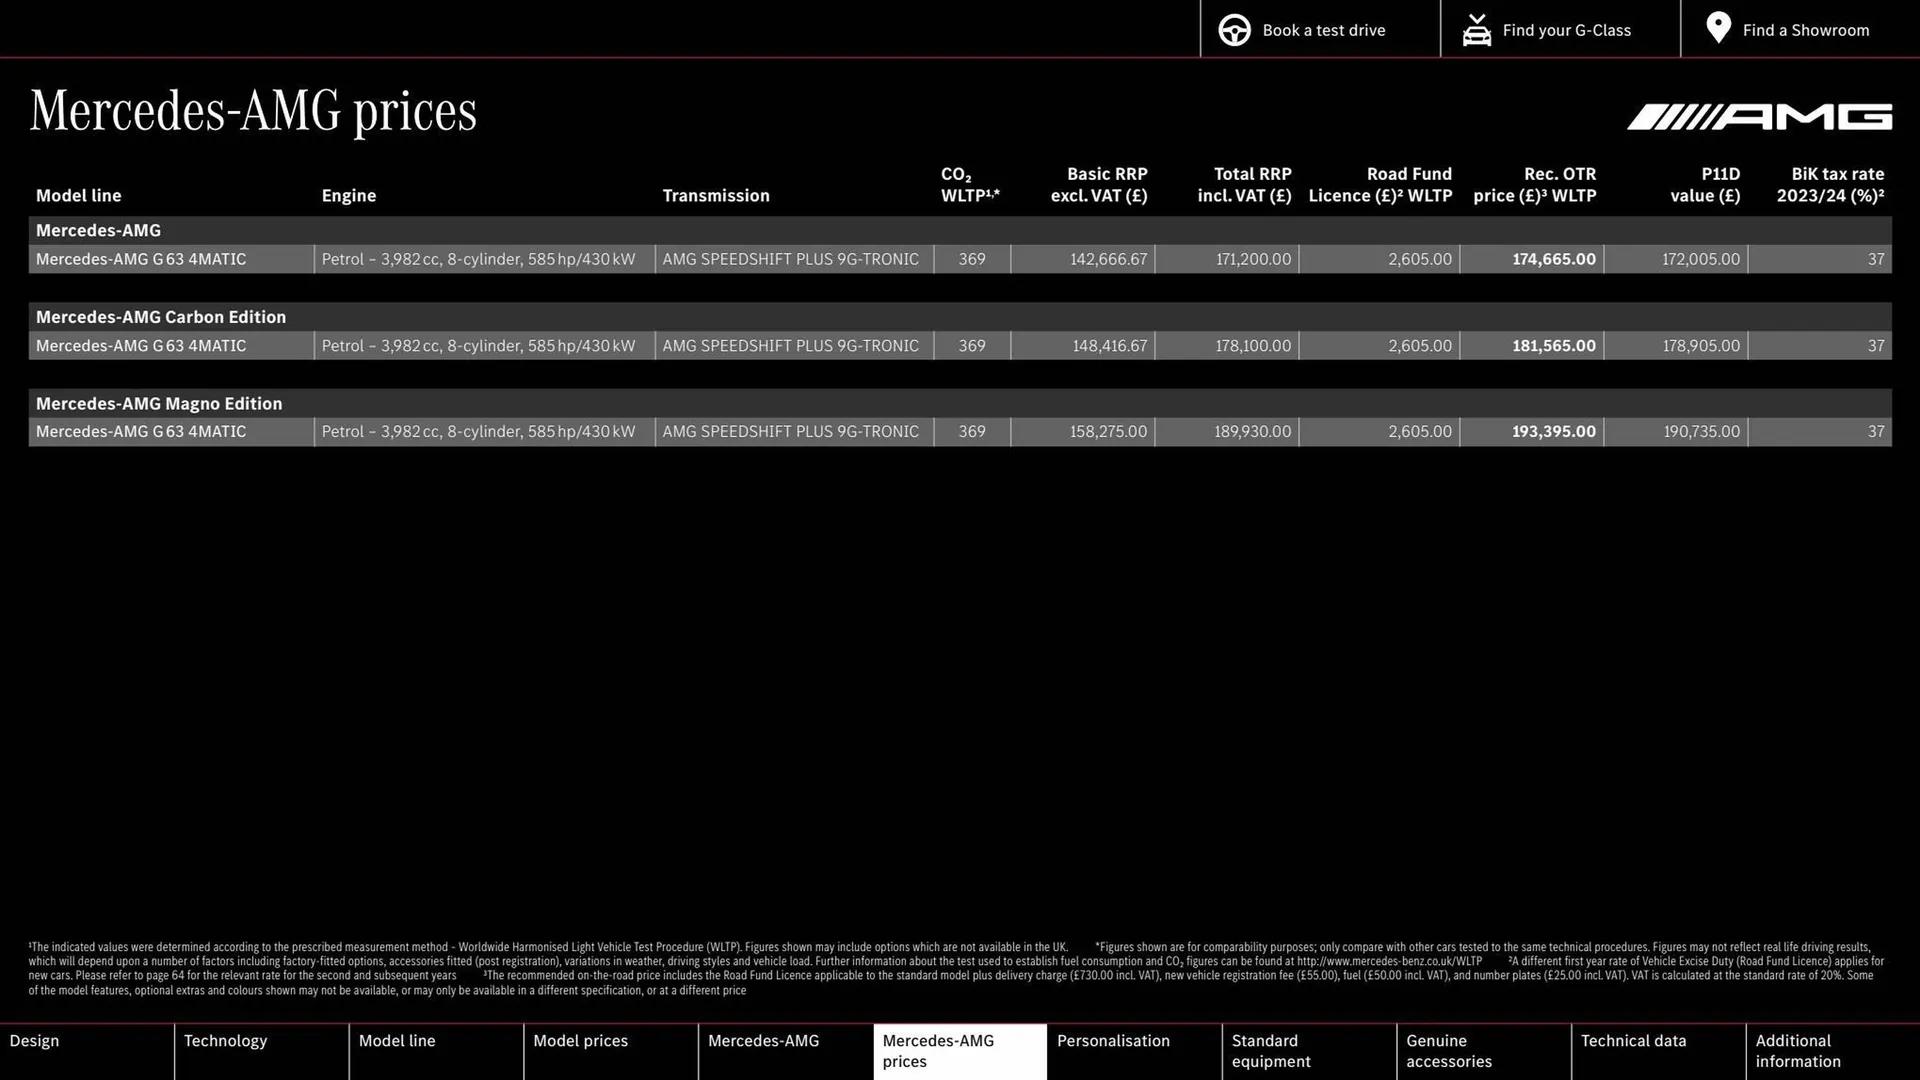Click the location pin Find a Showroom icon

[x=1718, y=29]
